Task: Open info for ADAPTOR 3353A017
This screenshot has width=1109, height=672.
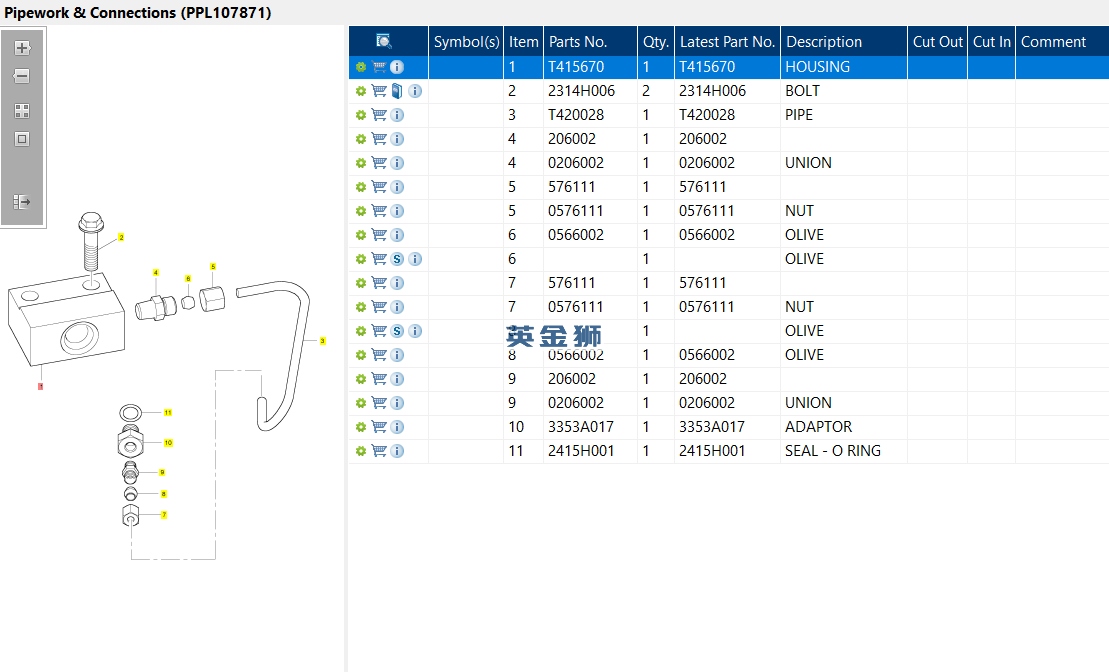Action: point(397,427)
